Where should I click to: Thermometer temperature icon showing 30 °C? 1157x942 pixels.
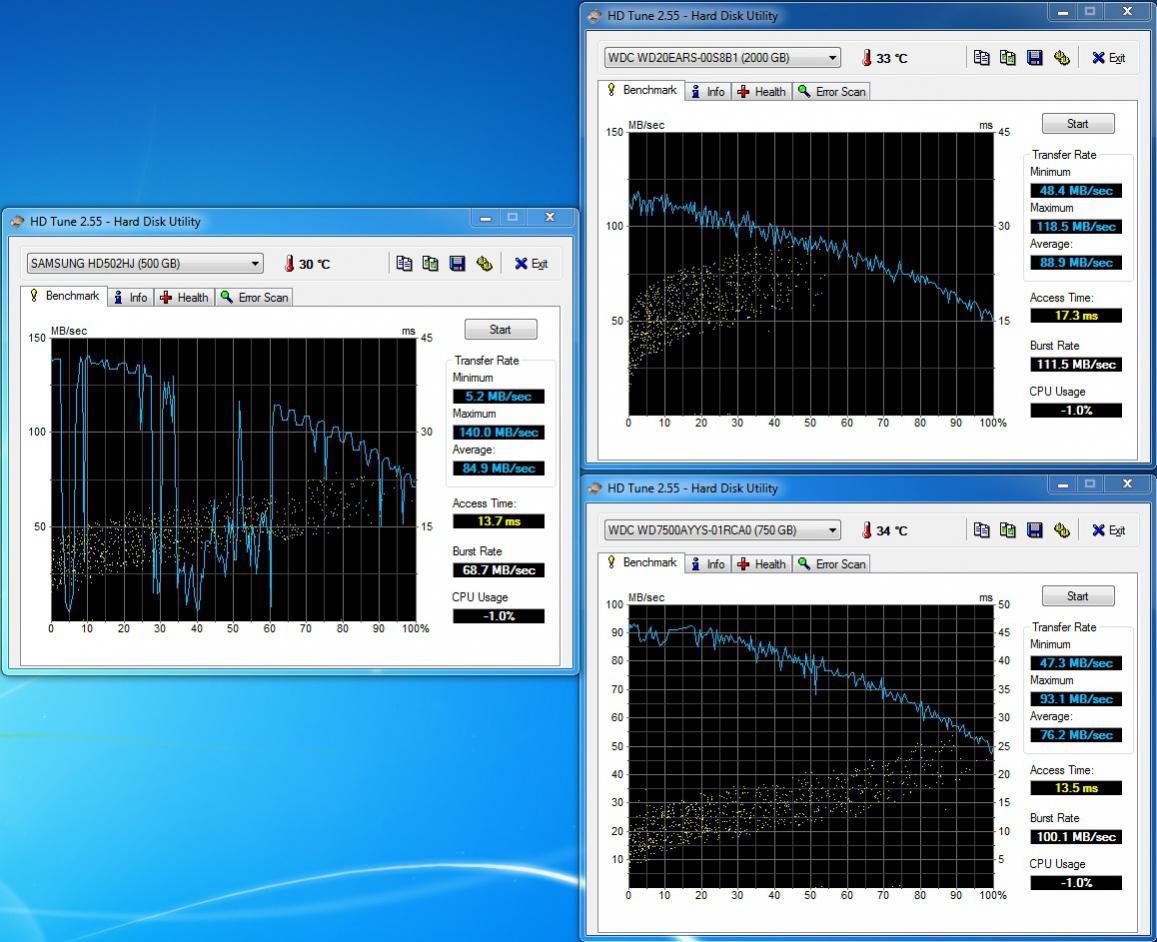pyautogui.click(x=289, y=263)
